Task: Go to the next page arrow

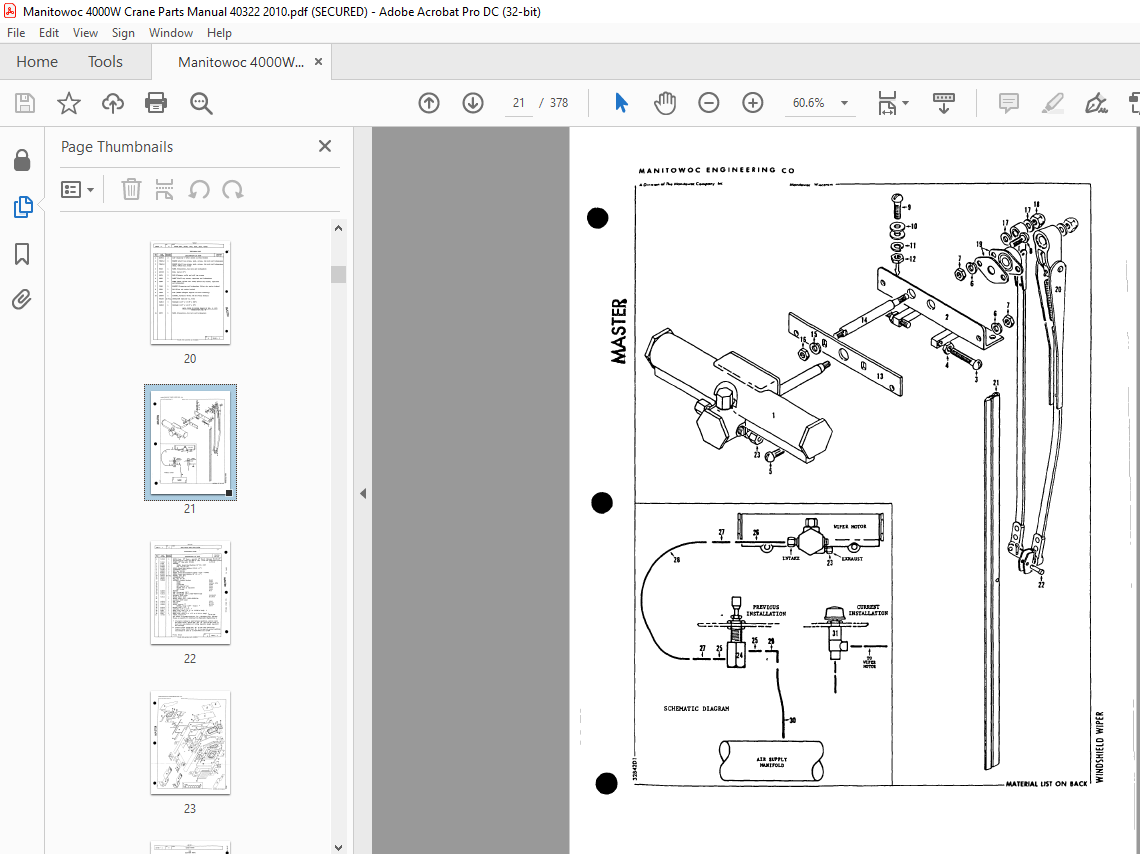Action: pos(473,103)
